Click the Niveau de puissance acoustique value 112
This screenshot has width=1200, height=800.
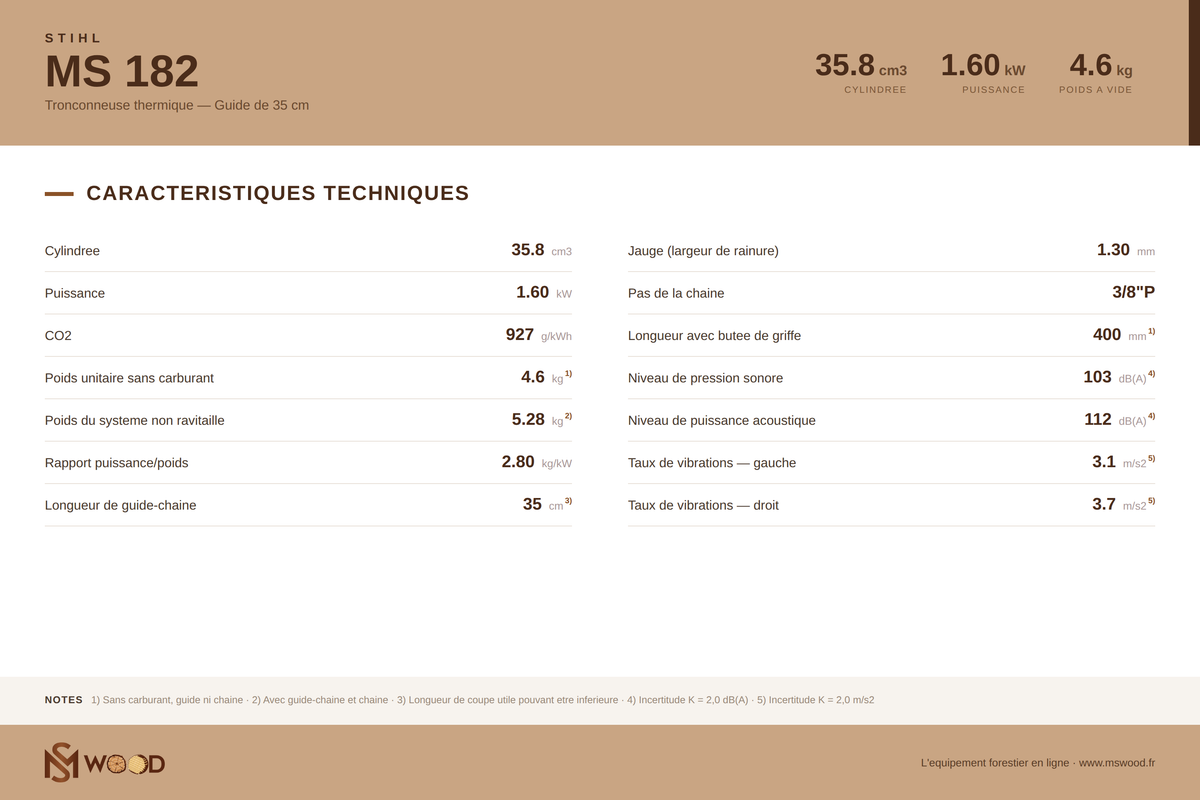click(x=1098, y=419)
